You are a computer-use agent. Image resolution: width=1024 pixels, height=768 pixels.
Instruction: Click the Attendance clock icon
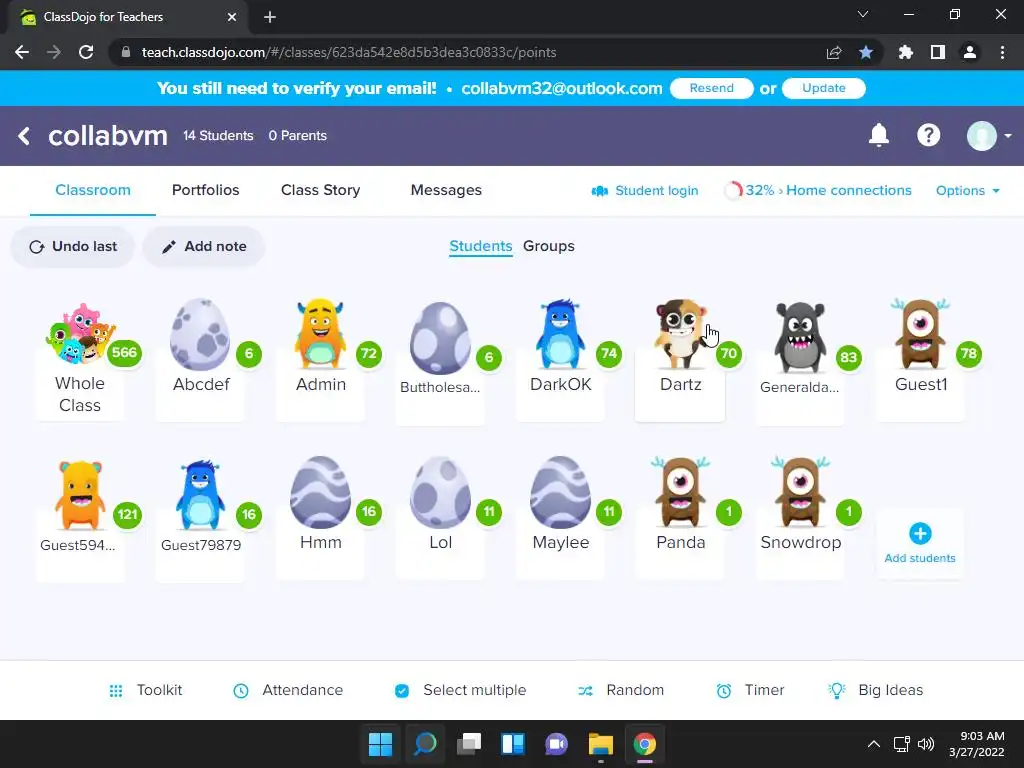[241, 690]
